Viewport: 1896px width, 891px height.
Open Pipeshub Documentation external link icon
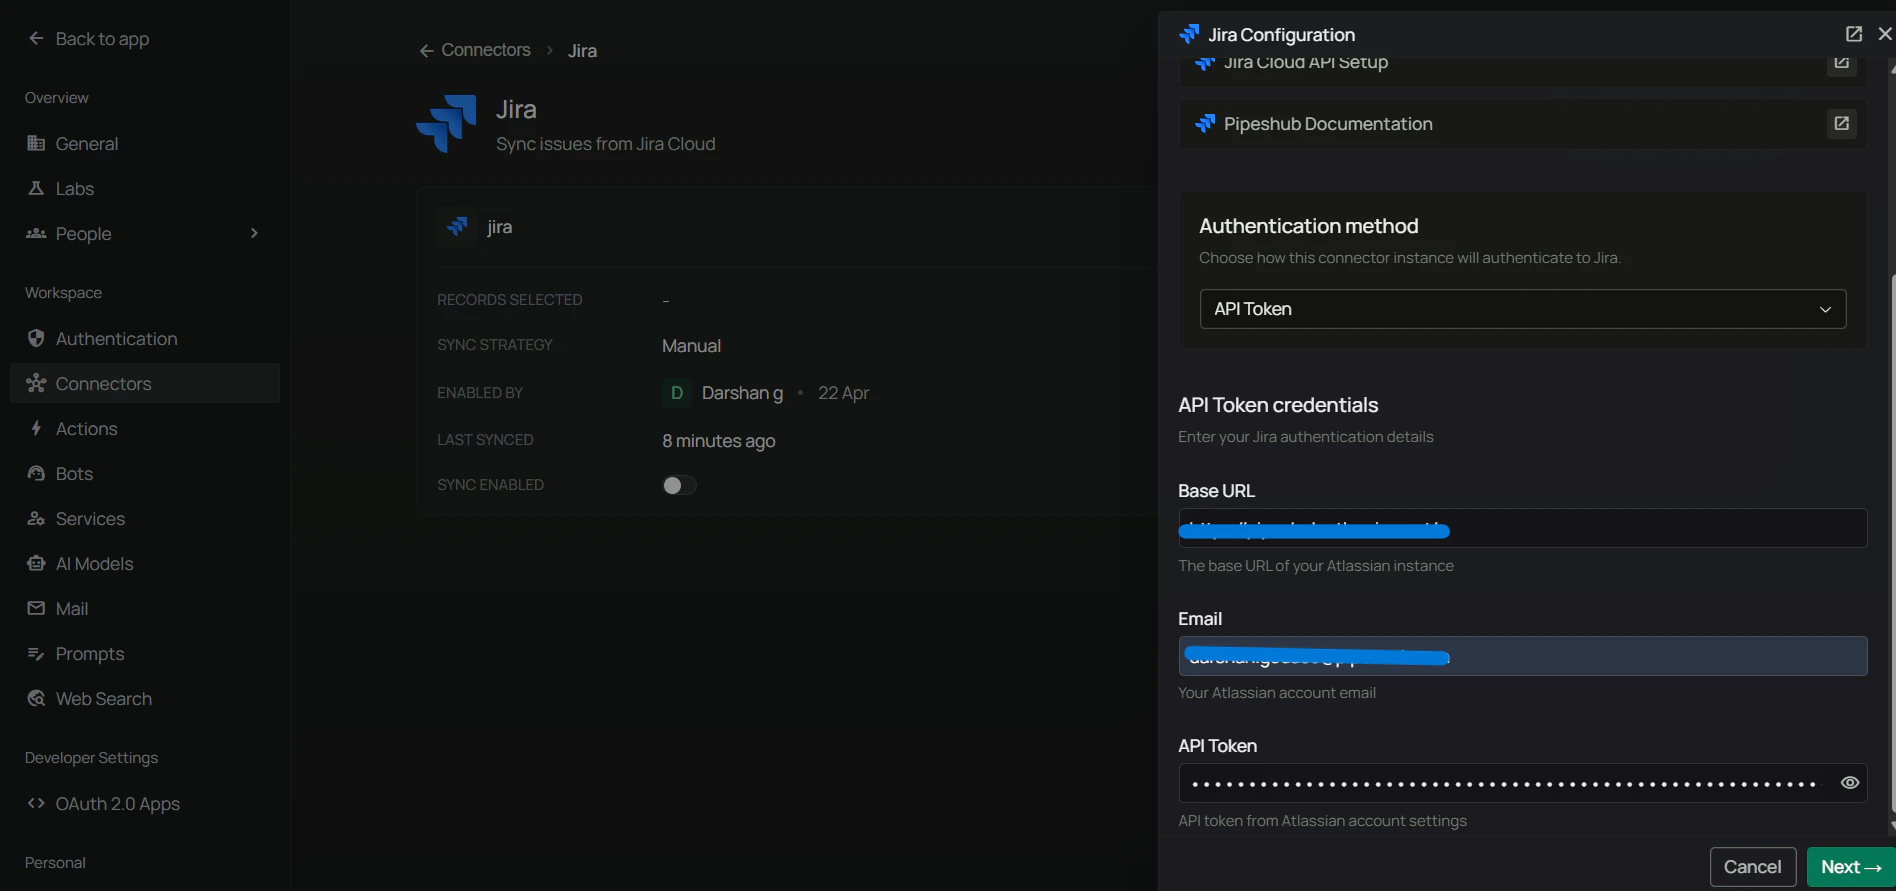pyautogui.click(x=1842, y=124)
